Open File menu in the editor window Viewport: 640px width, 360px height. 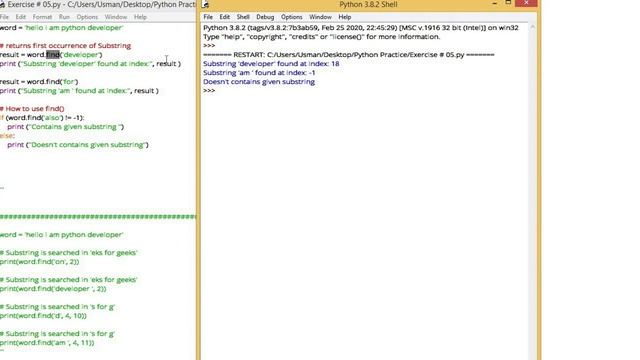point(4,17)
